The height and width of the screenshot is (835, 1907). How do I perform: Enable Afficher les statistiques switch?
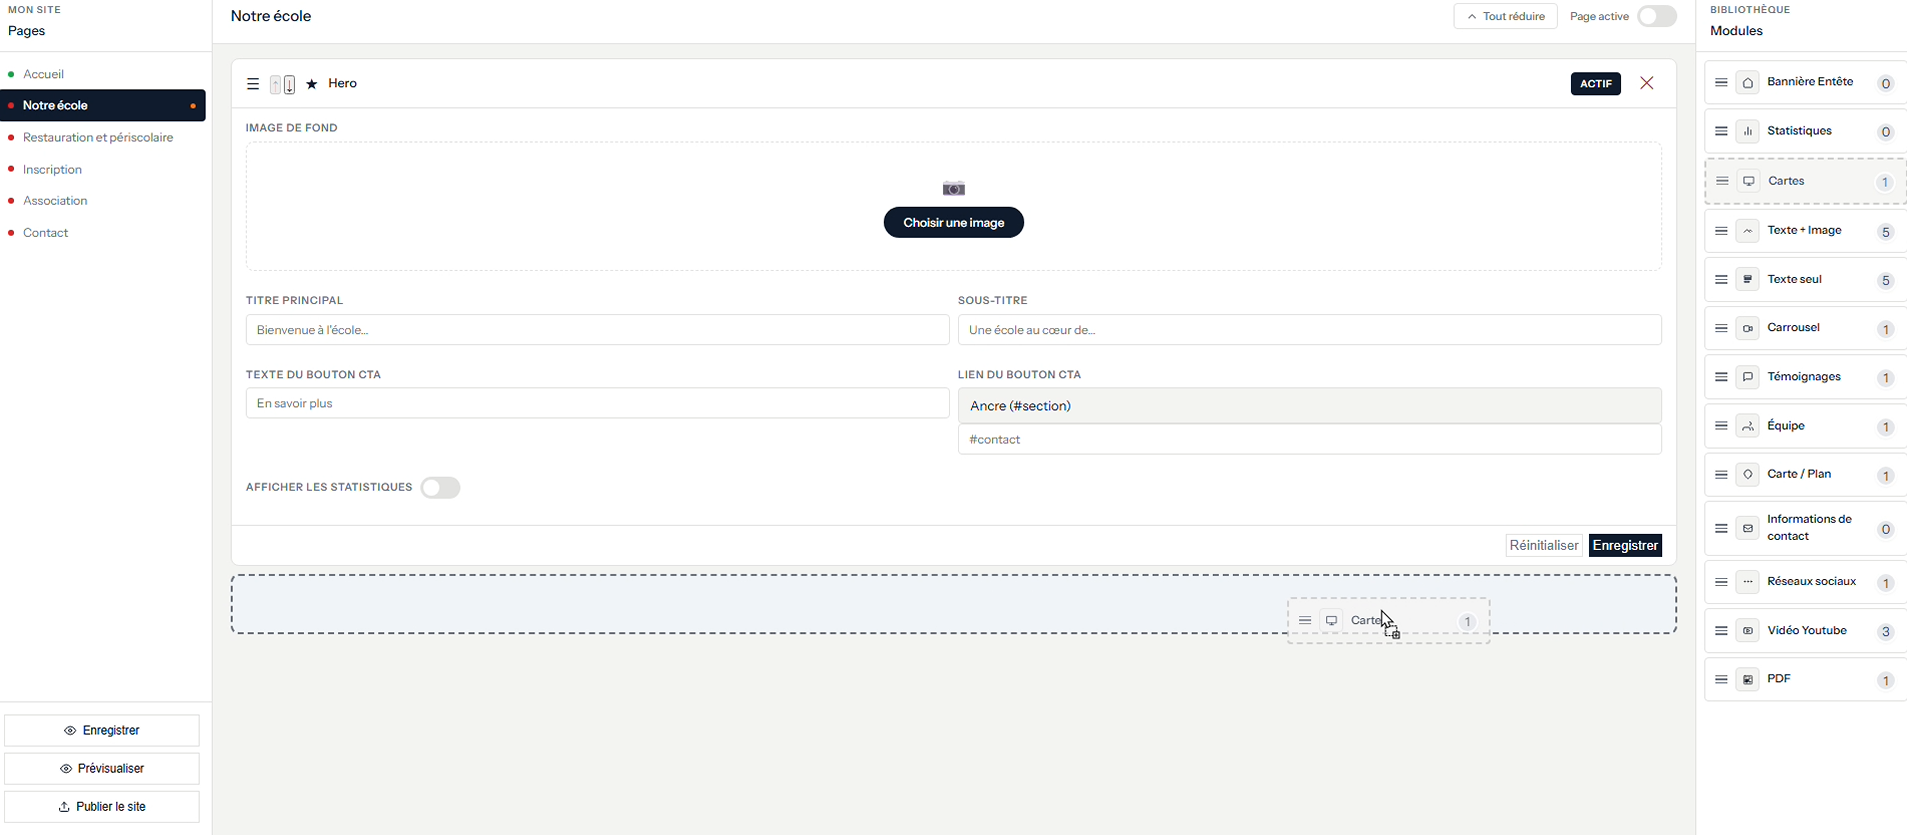click(440, 488)
